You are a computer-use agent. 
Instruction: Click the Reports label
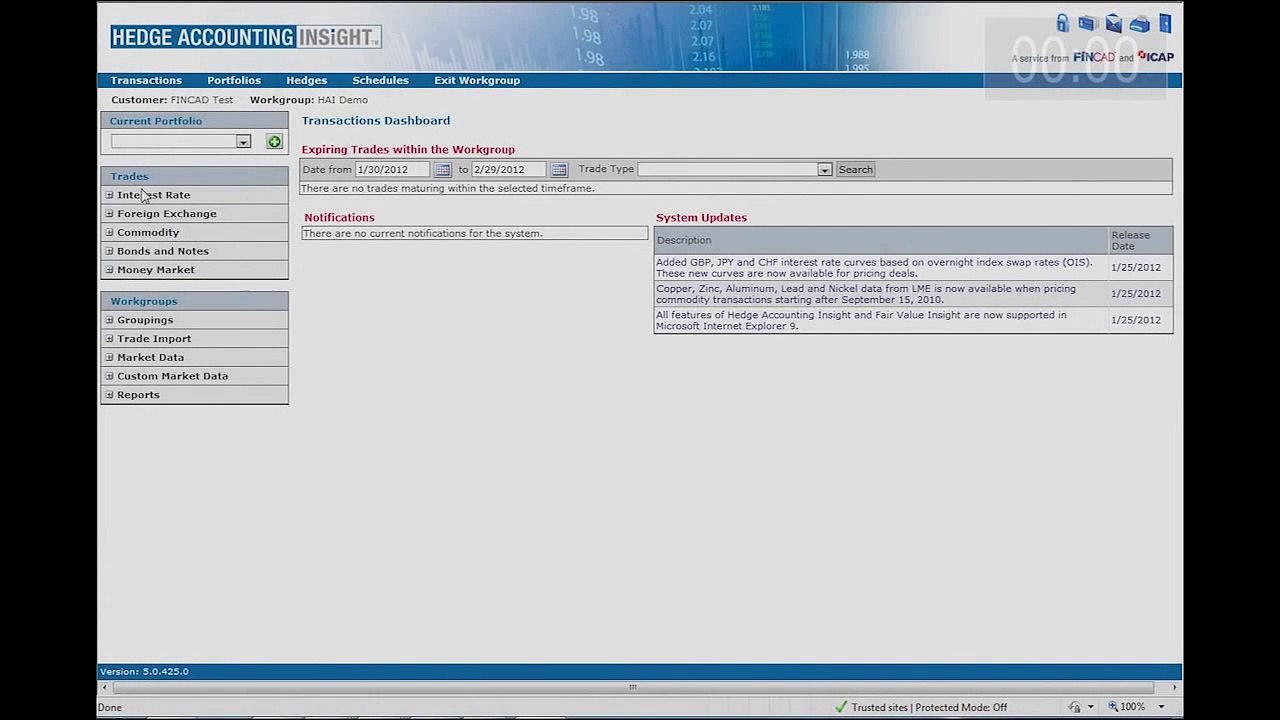(x=138, y=395)
